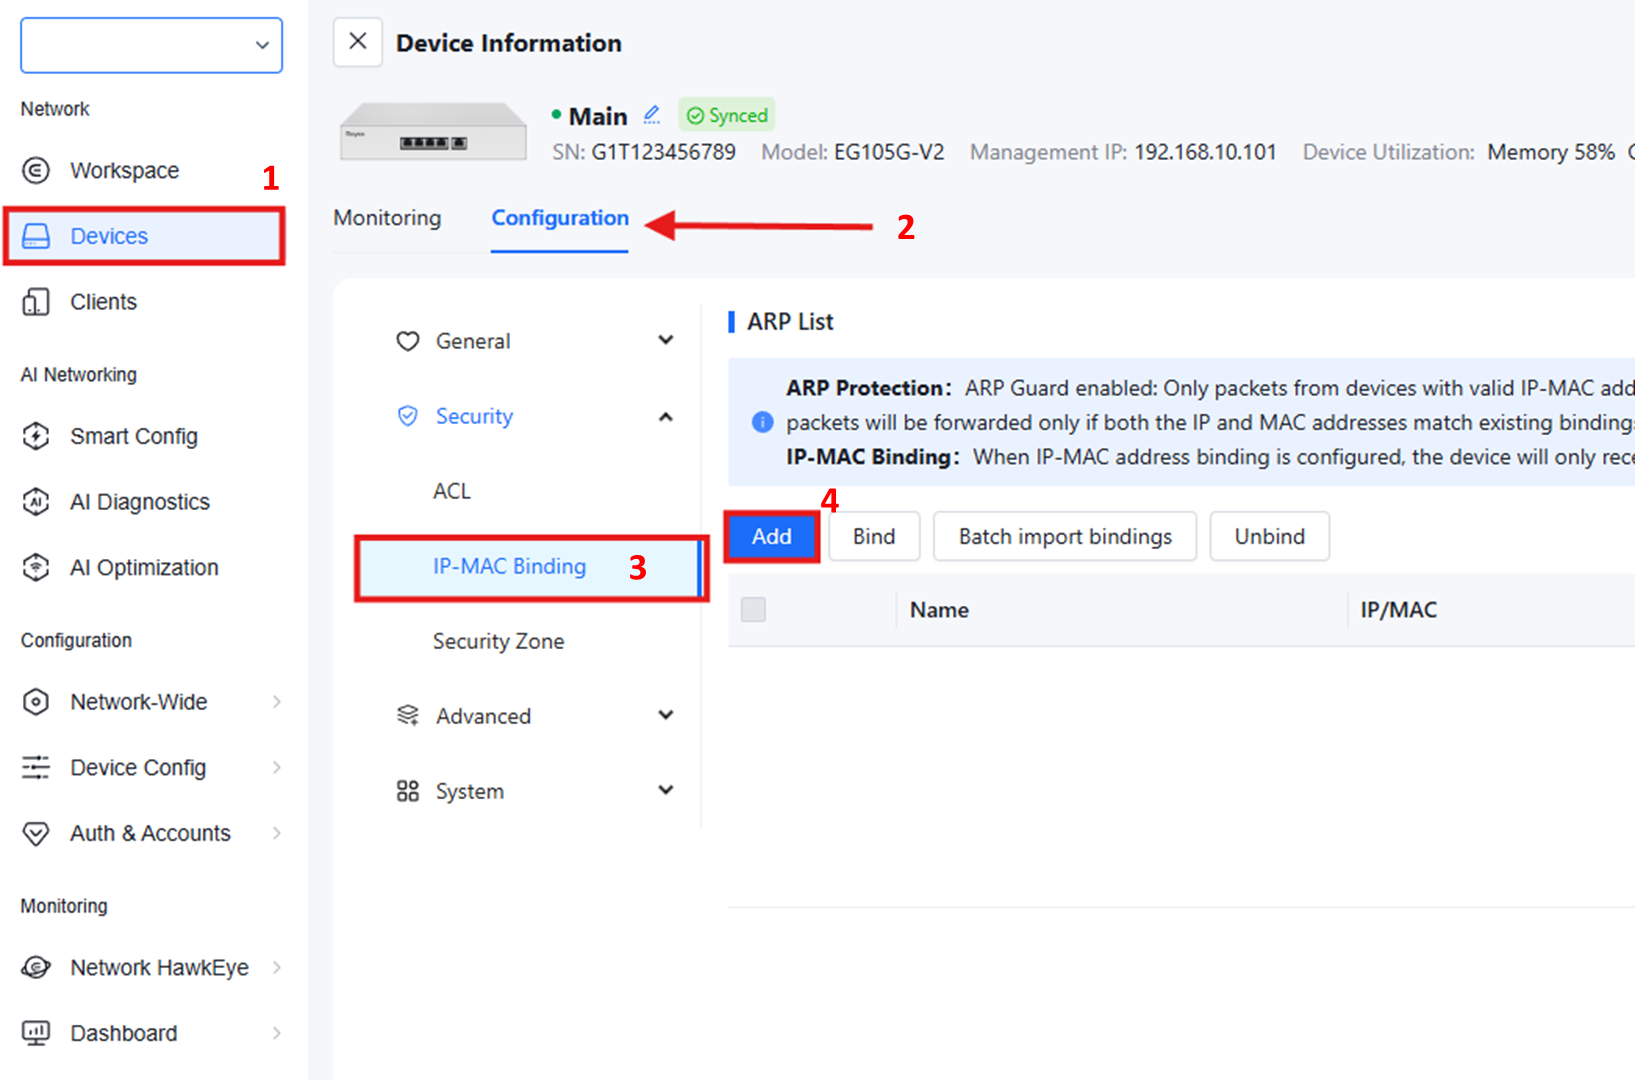Click the pencil edit icon beside Main
The image size is (1635, 1080).
[x=652, y=115]
